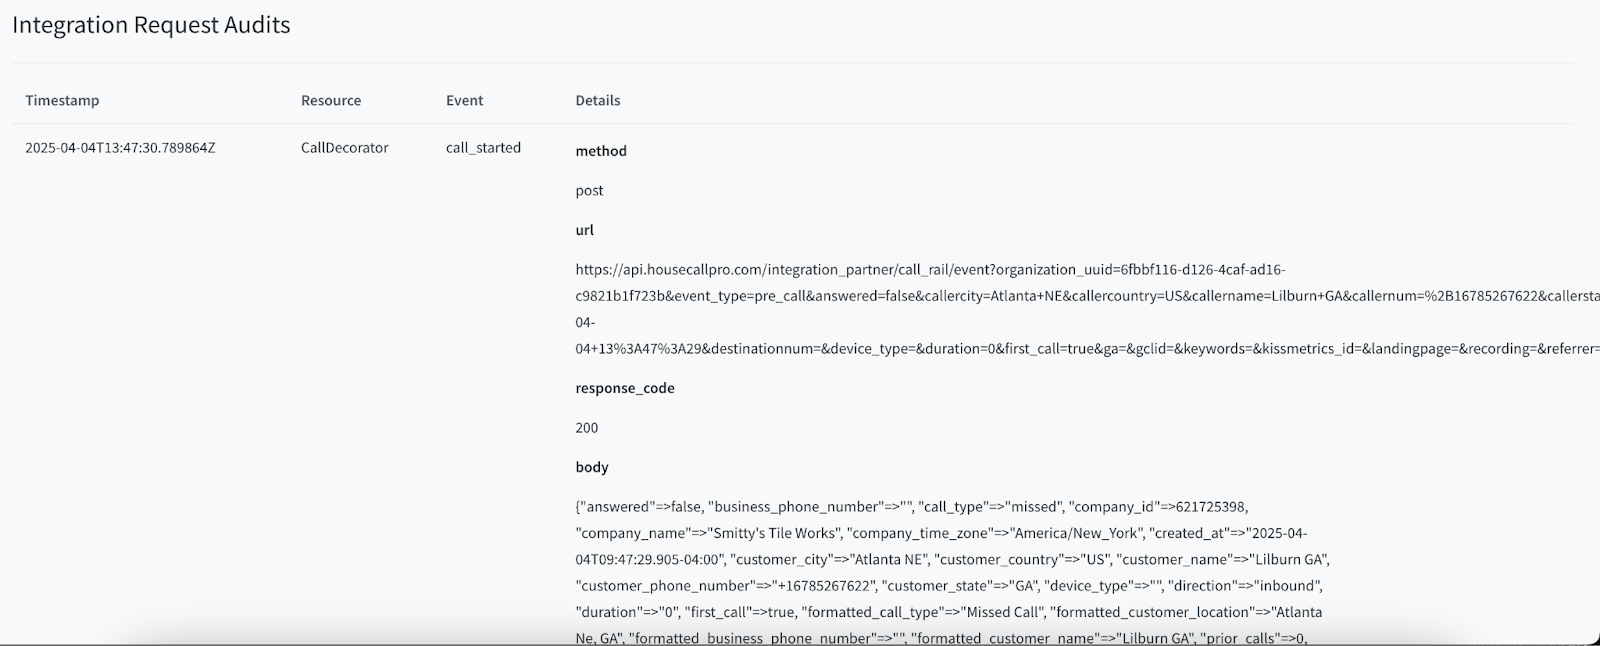Viewport: 1600px width, 646px height.
Task: Click the call_started event cell
Action: [x=483, y=148]
